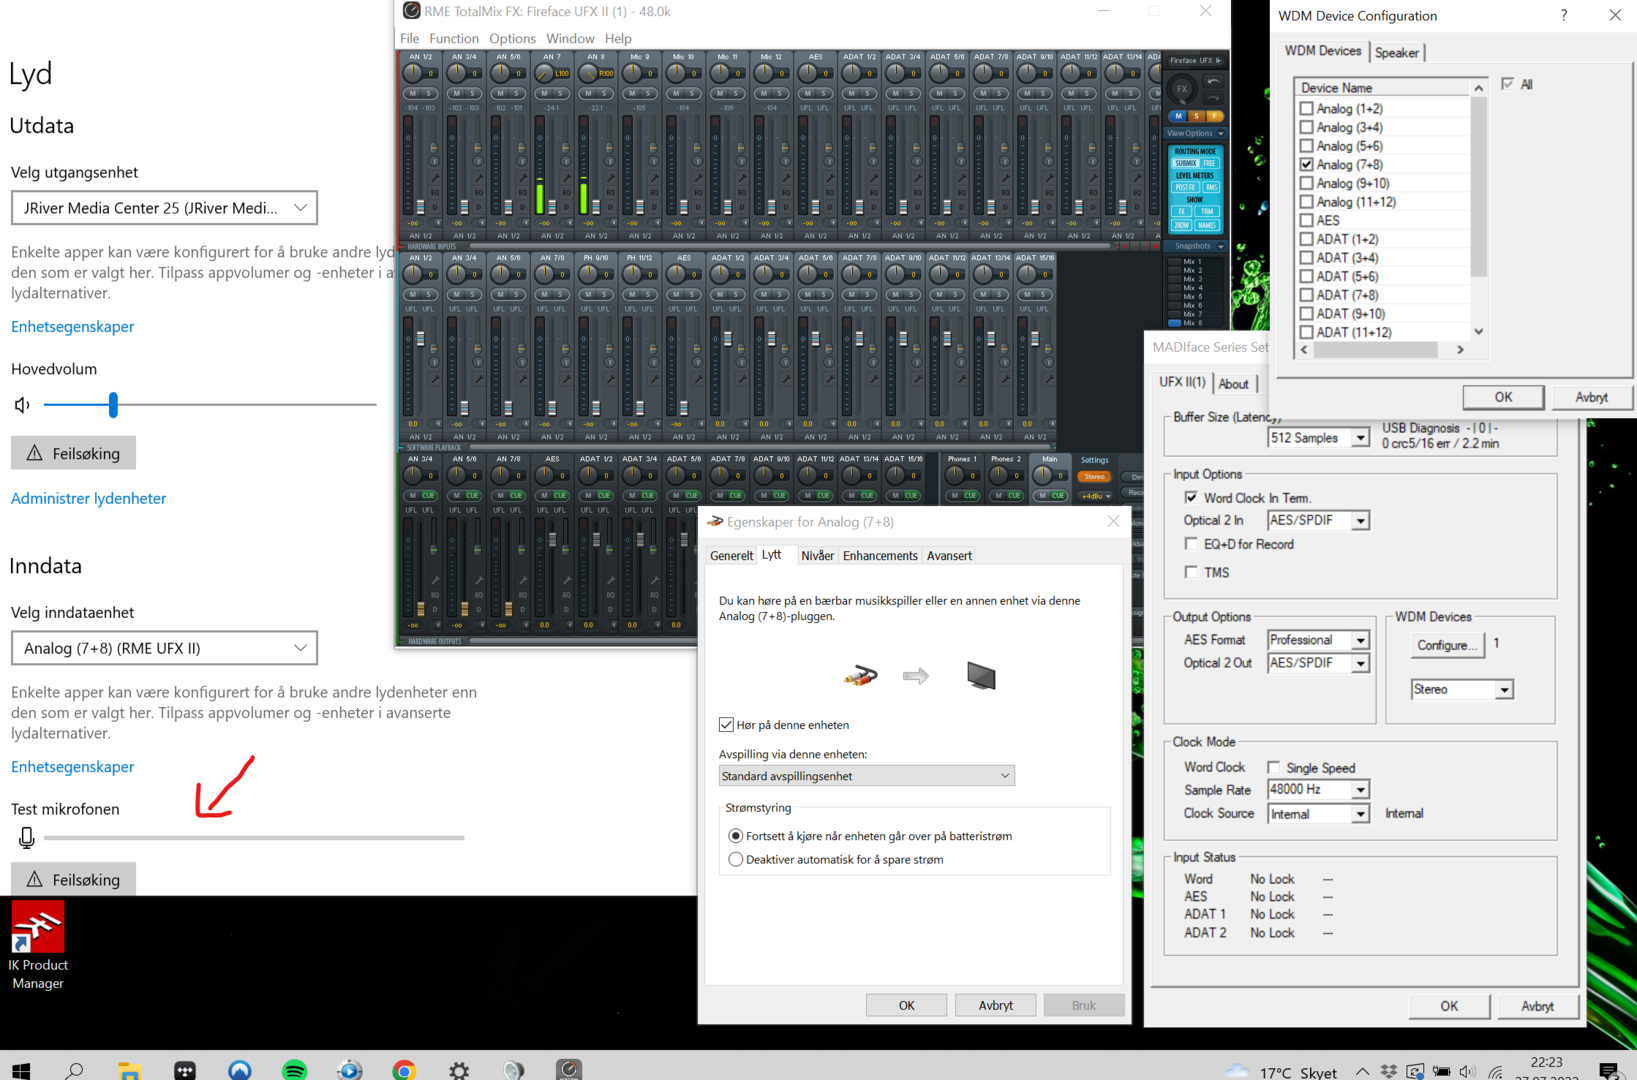Click the global Fader F button in control strip
Screen dimensions: 1637x1080
point(1214,116)
